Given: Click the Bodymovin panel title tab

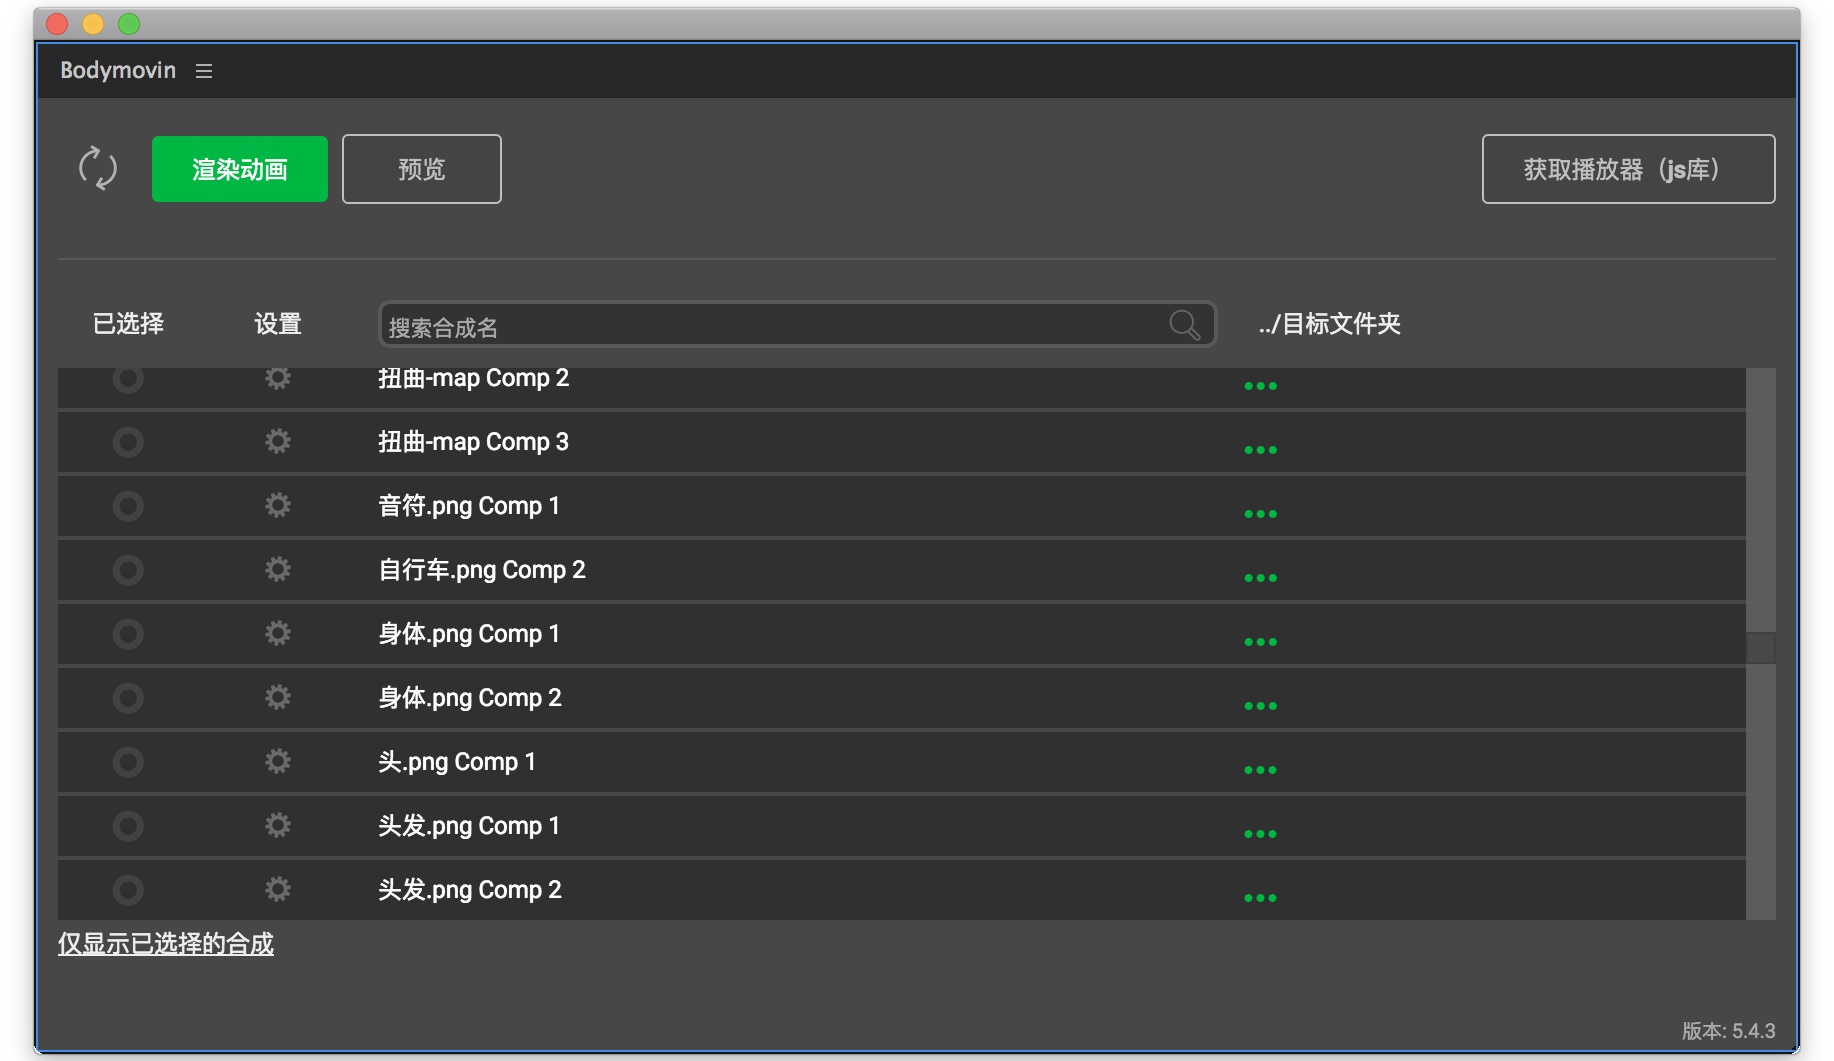Looking at the screenshot, I should (118, 70).
